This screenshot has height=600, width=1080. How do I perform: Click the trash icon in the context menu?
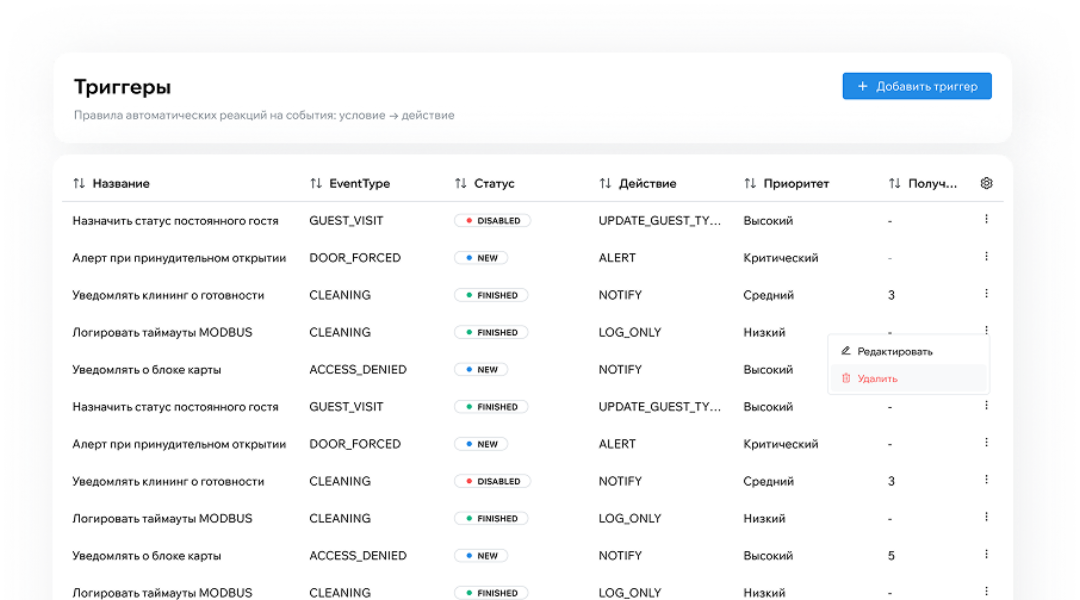(846, 379)
